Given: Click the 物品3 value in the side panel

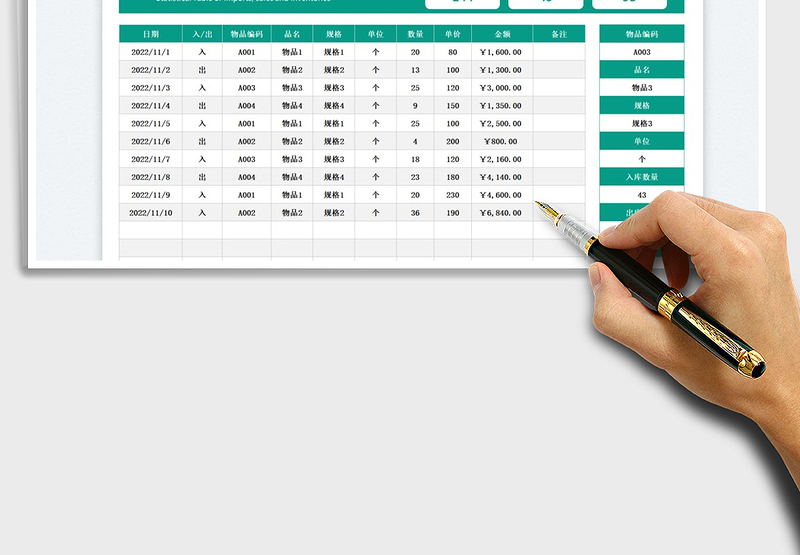Looking at the screenshot, I should pos(642,88).
